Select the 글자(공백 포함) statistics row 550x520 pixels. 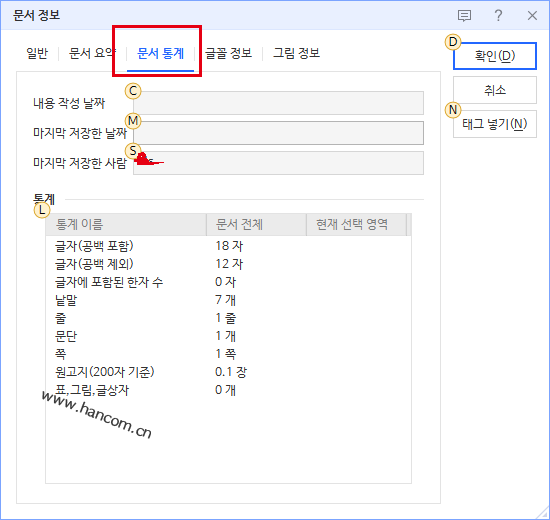coord(228,246)
